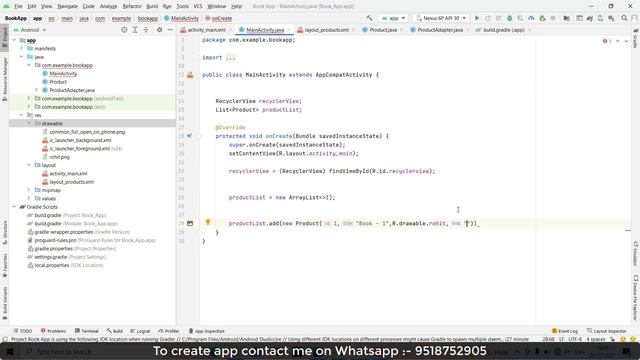
Task: Open Search Everywhere magnifier icon
Action: click(624, 18)
